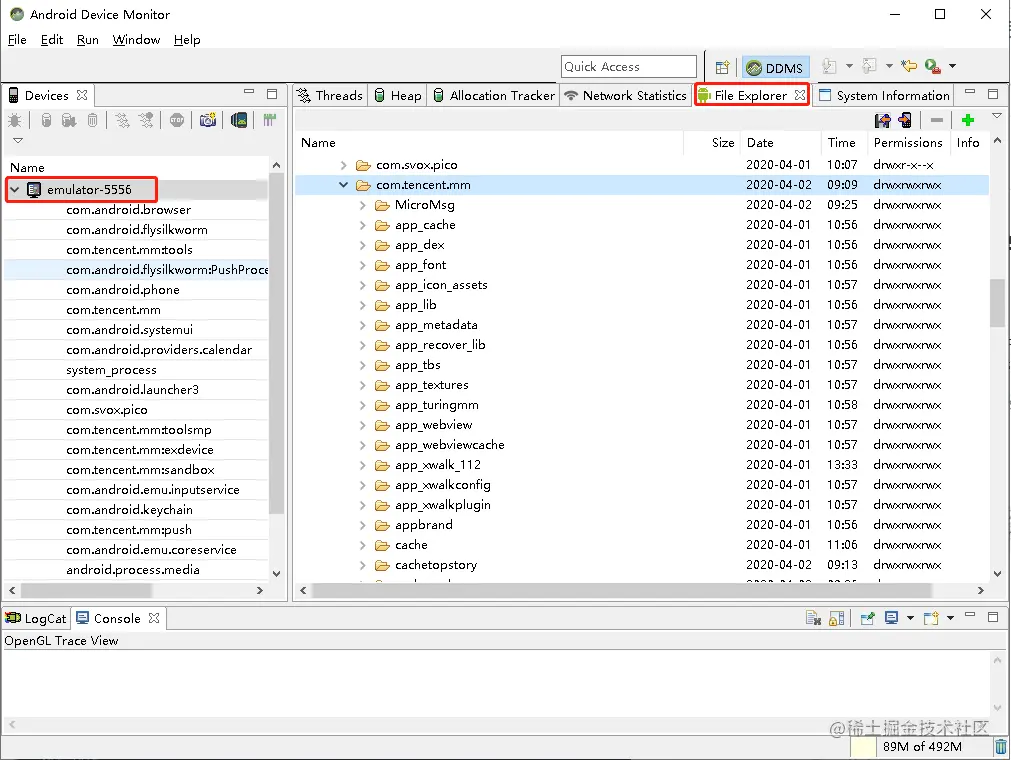Switch to the Threads tab
1011x760 pixels.
click(330, 95)
